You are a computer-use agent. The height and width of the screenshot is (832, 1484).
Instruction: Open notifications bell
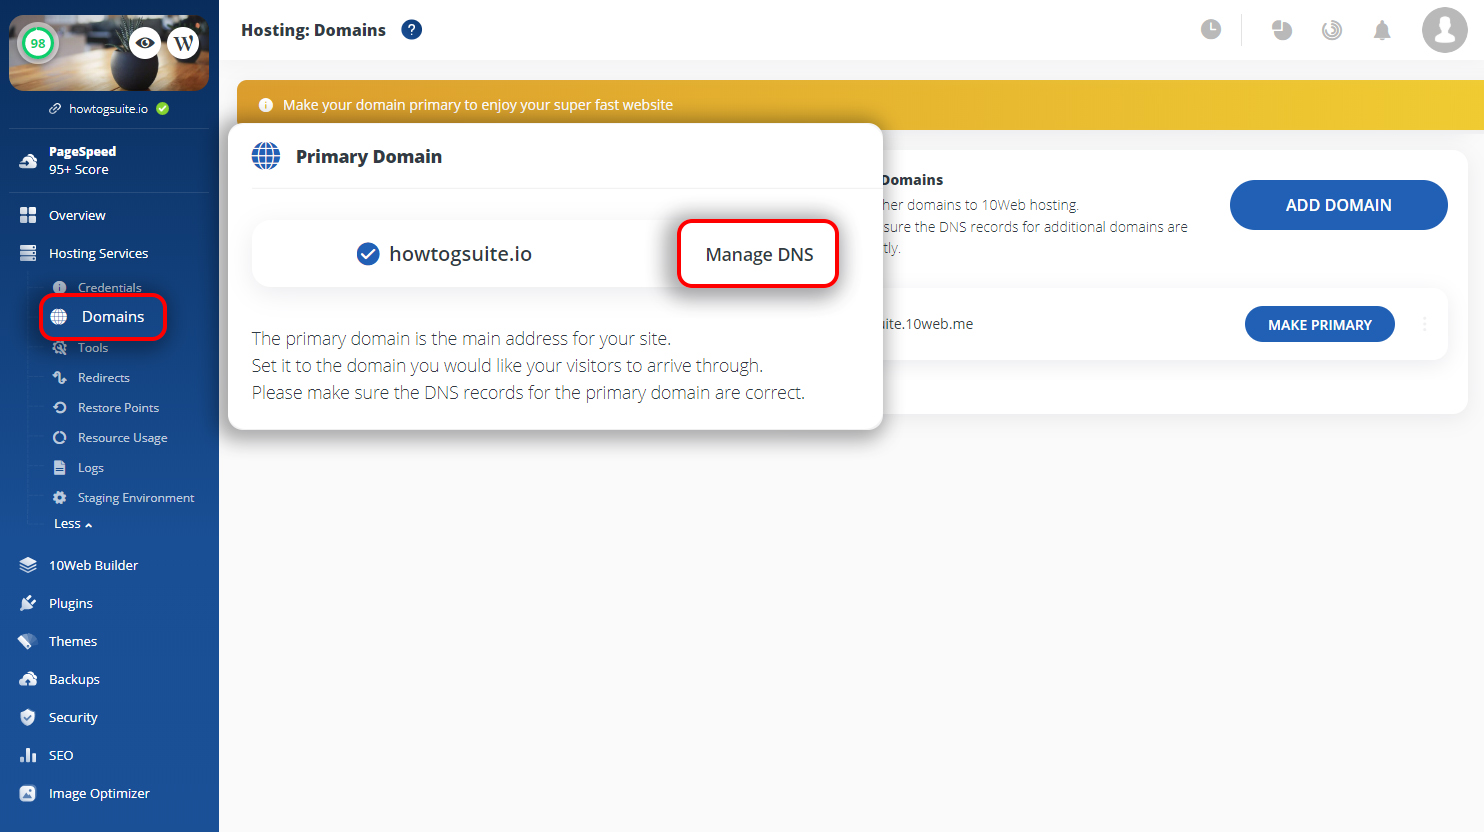coord(1382,30)
